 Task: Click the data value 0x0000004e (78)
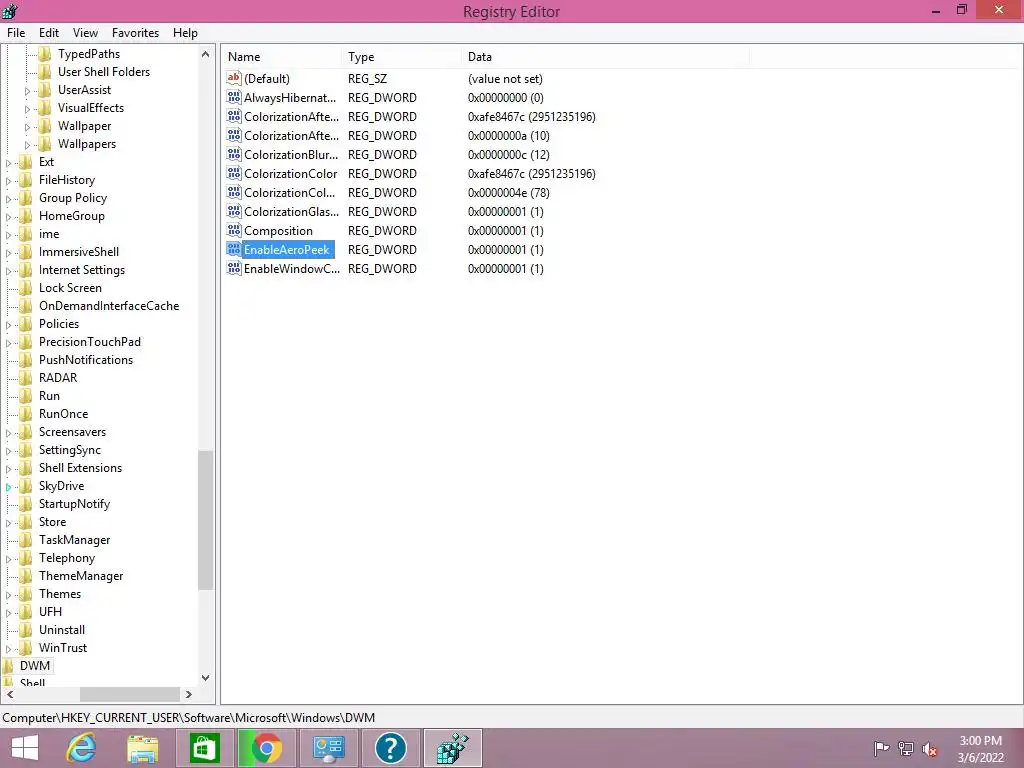point(508,193)
